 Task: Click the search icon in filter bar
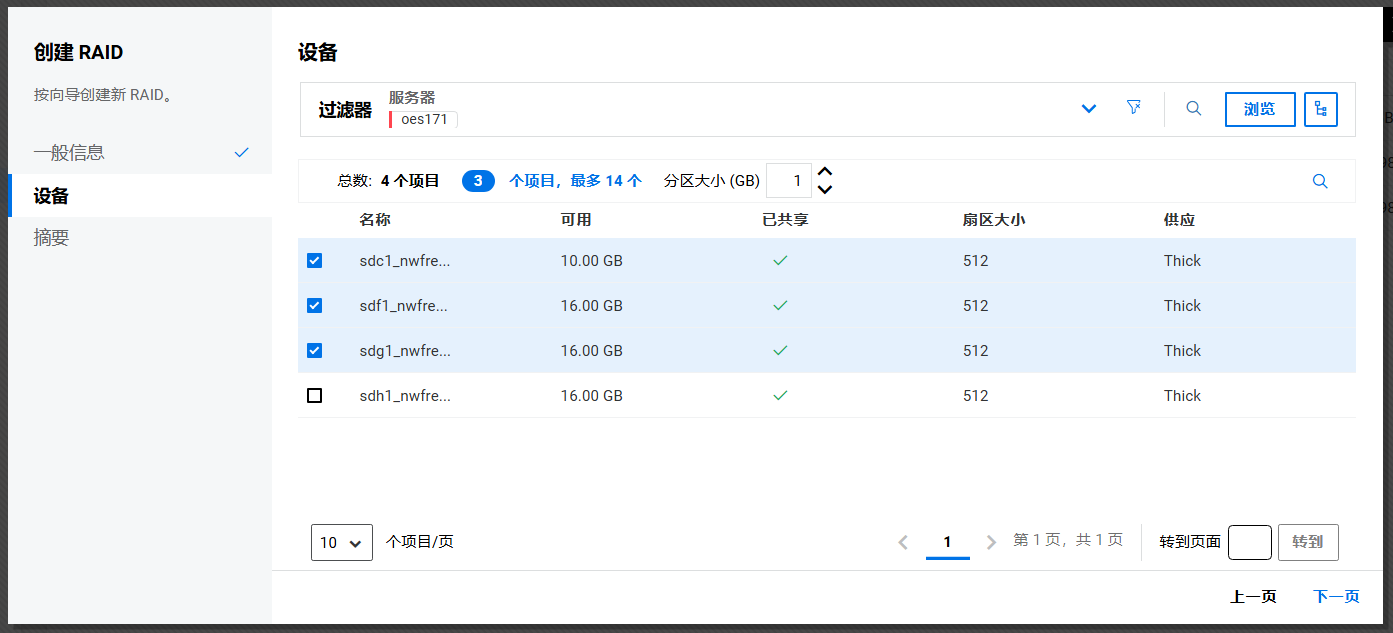[1193, 109]
